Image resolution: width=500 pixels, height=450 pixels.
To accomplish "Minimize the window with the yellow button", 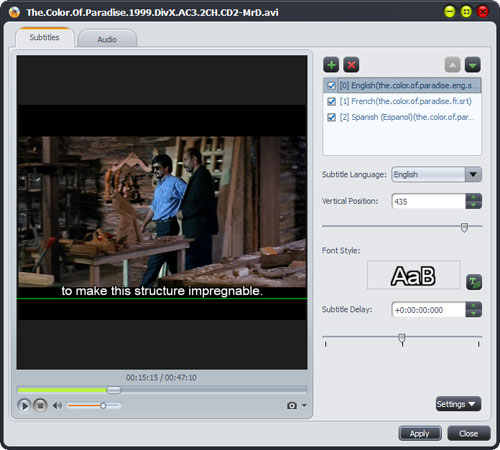I will coord(450,12).
